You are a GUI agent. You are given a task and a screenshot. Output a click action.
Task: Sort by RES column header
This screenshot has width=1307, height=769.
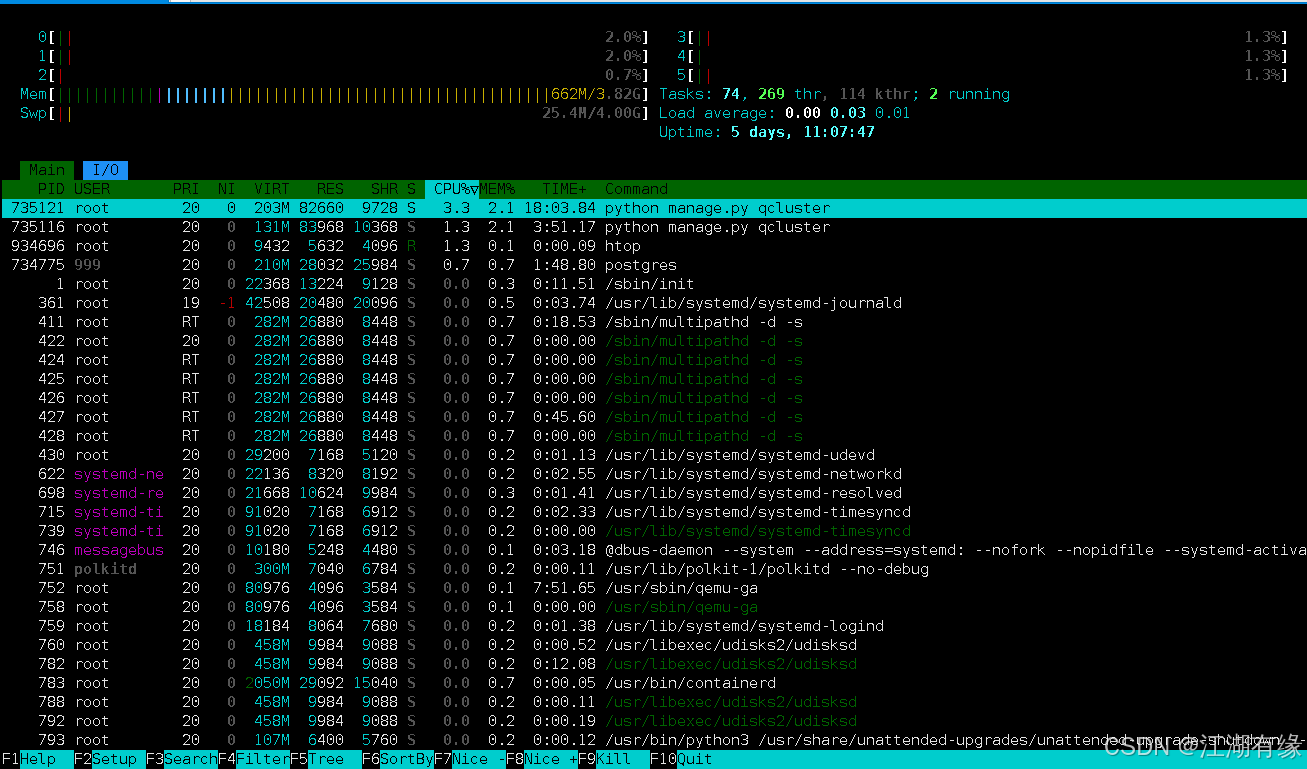click(x=330, y=189)
